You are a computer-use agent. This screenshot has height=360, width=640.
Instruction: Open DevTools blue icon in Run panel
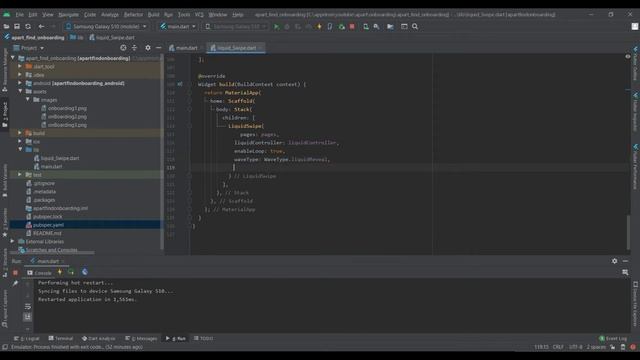[x=84, y=272]
